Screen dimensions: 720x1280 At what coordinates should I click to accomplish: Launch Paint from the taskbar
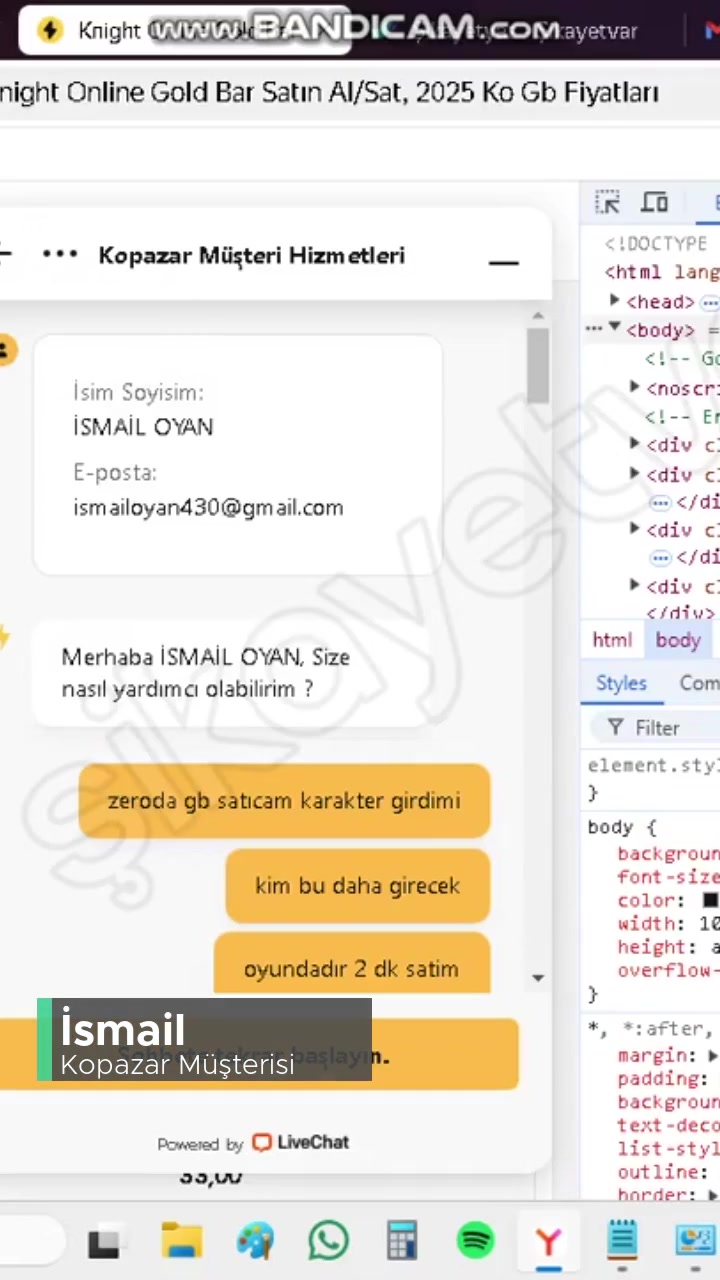pos(255,1242)
